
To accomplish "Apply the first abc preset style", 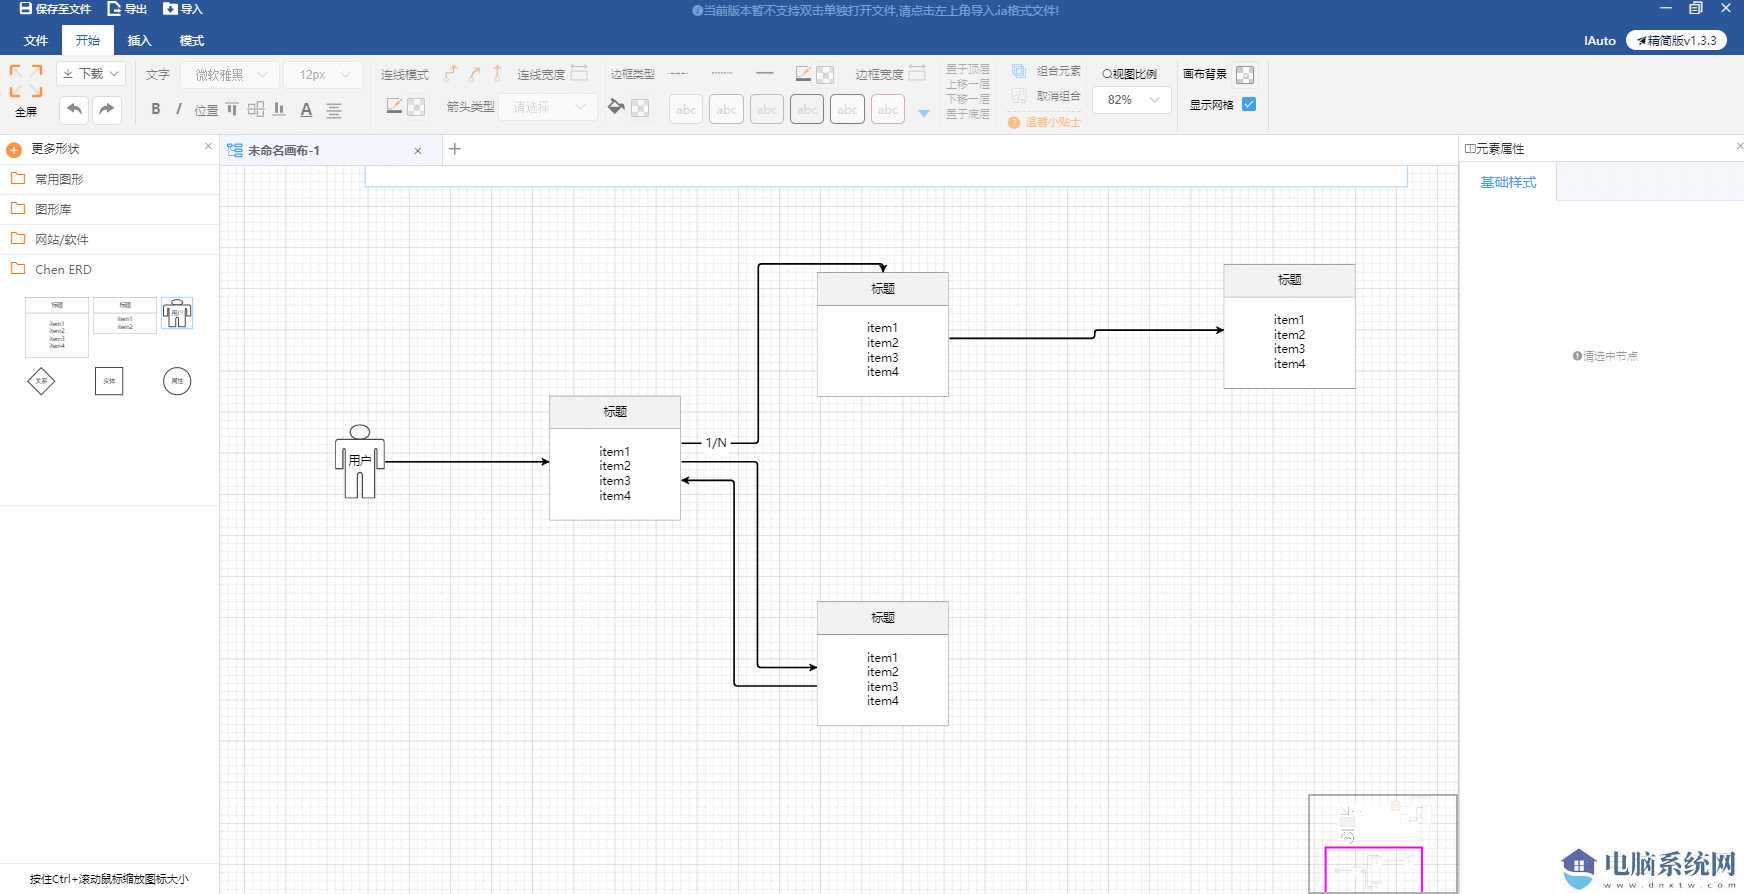I will click(686, 109).
